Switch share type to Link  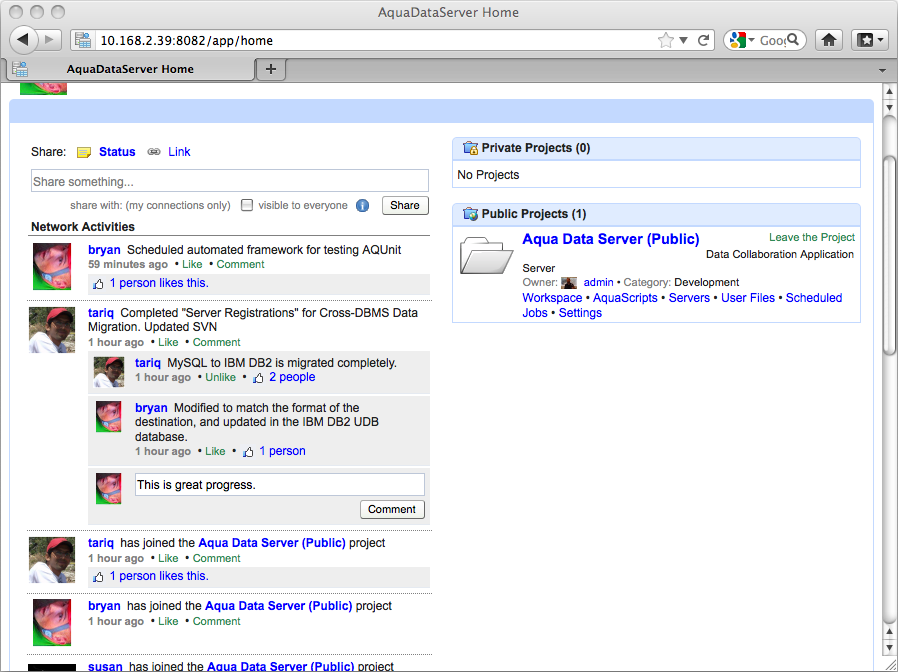coord(179,152)
